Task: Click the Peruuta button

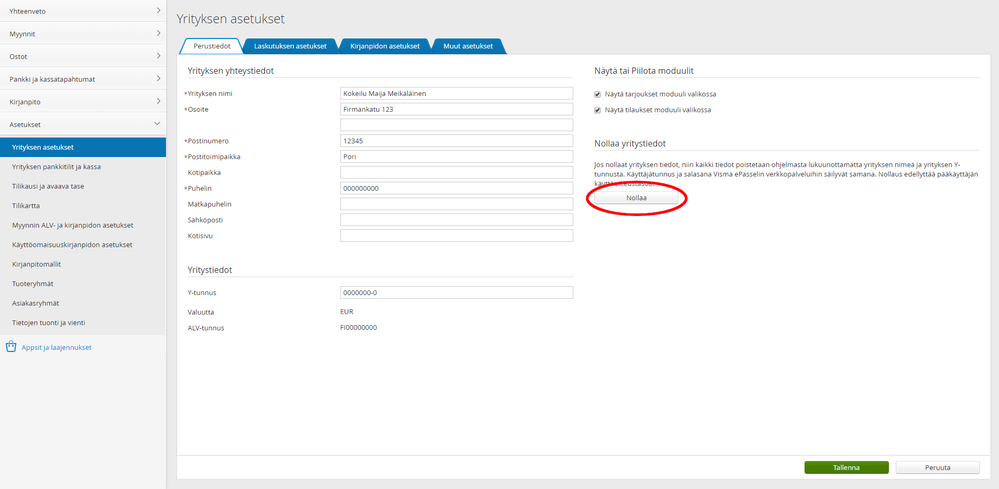Action: [x=937, y=467]
